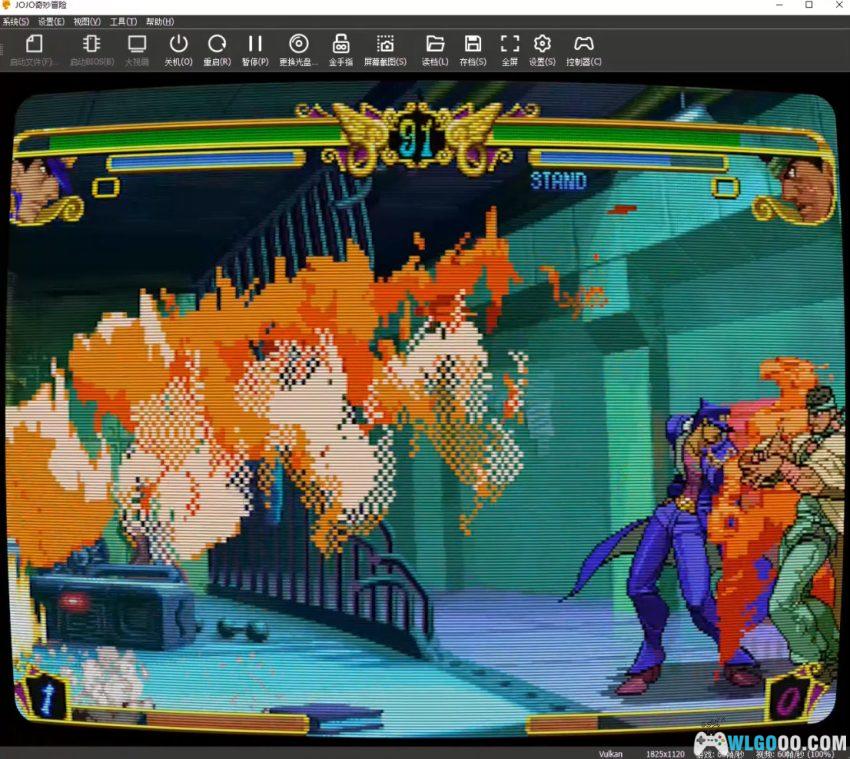Power off the game with 关机(O)
Screen dimensions: 850x759
coord(178,50)
